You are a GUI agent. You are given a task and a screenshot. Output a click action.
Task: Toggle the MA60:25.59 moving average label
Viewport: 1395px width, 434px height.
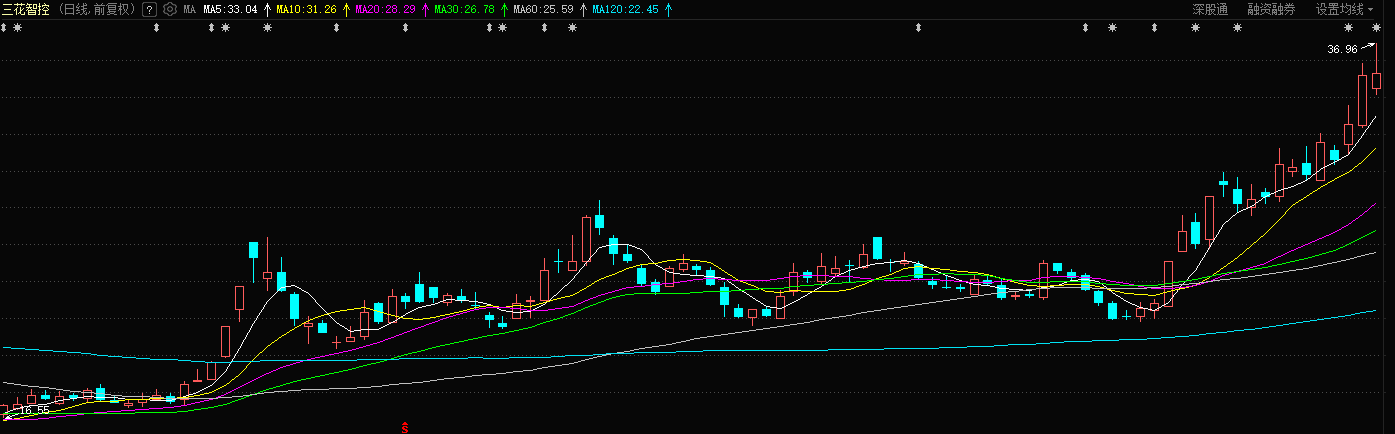click(x=543, y=10)
